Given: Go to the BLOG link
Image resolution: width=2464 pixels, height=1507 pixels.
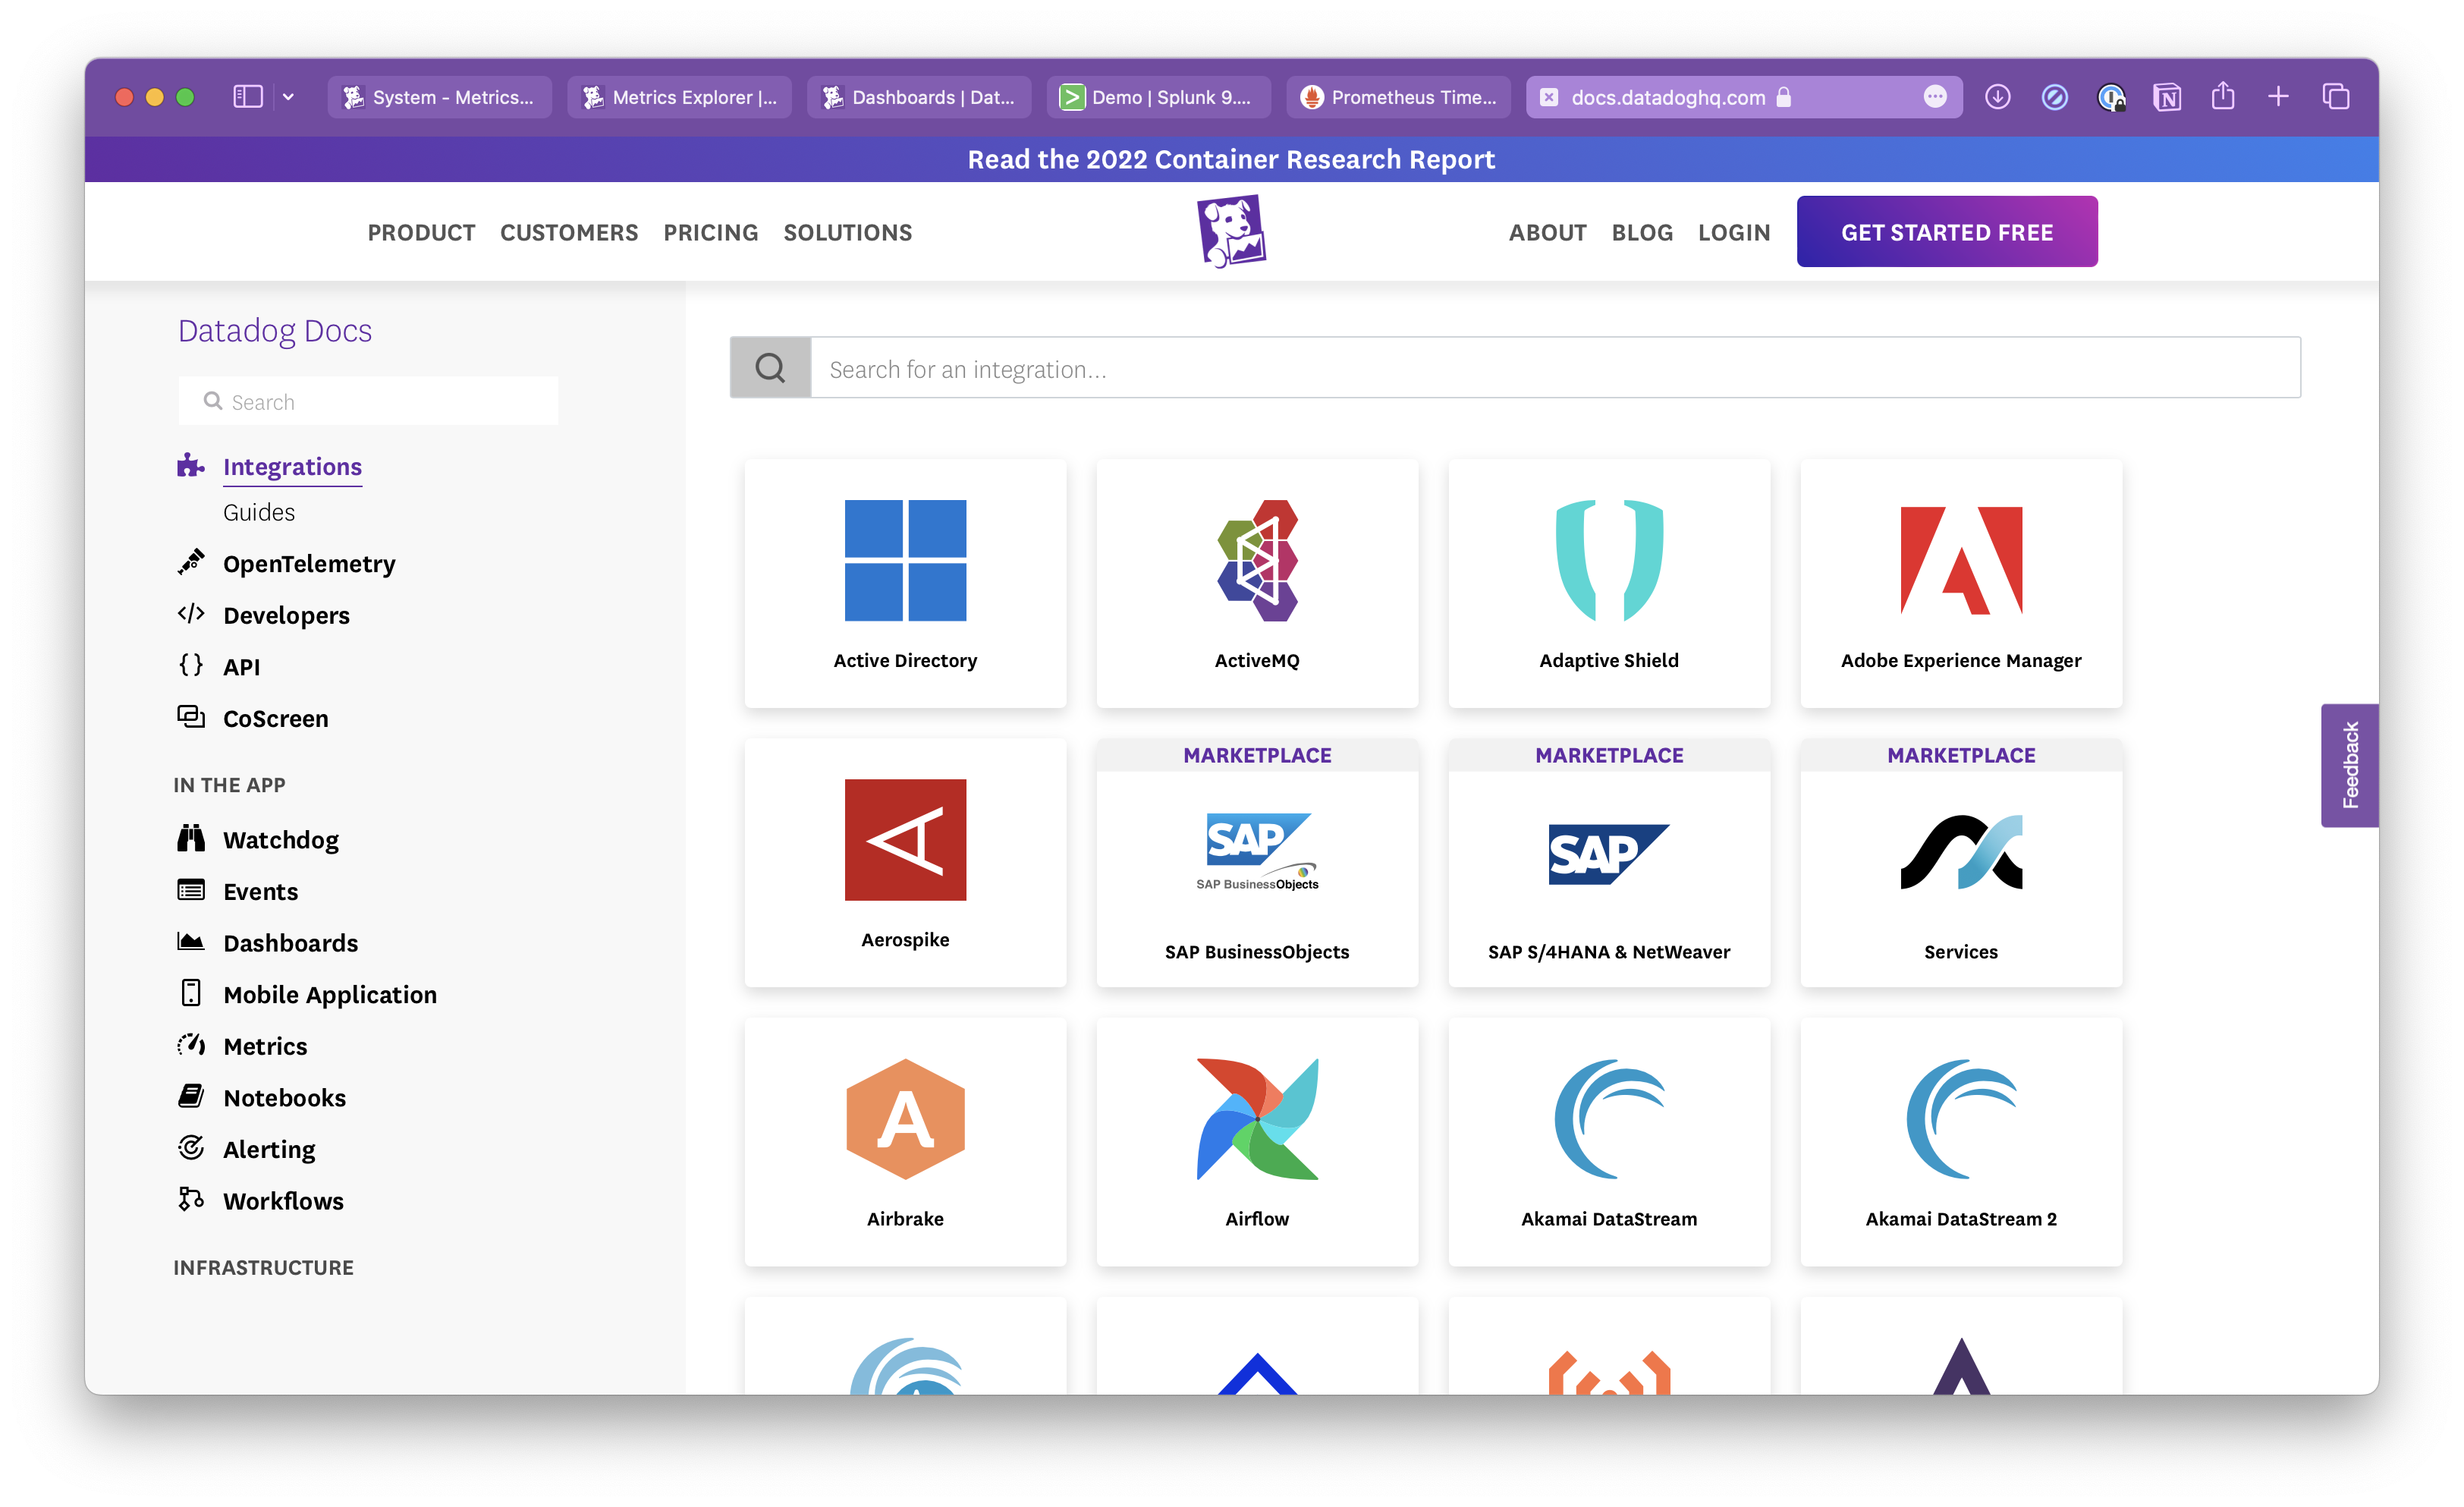Looking at the screenshot, I should click(1642, 232).
